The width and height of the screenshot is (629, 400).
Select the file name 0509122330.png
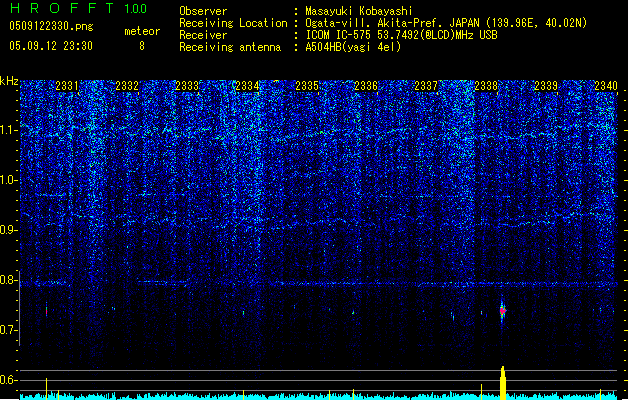pos(51,26)
